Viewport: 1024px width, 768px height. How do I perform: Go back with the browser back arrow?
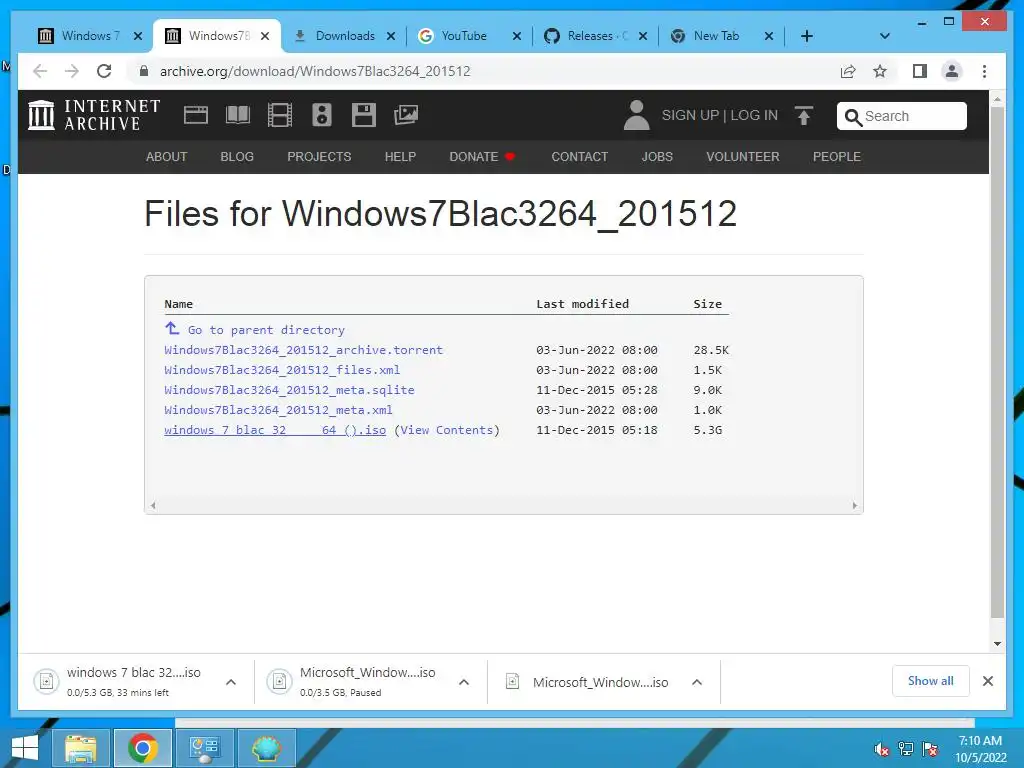pos(40,71)
